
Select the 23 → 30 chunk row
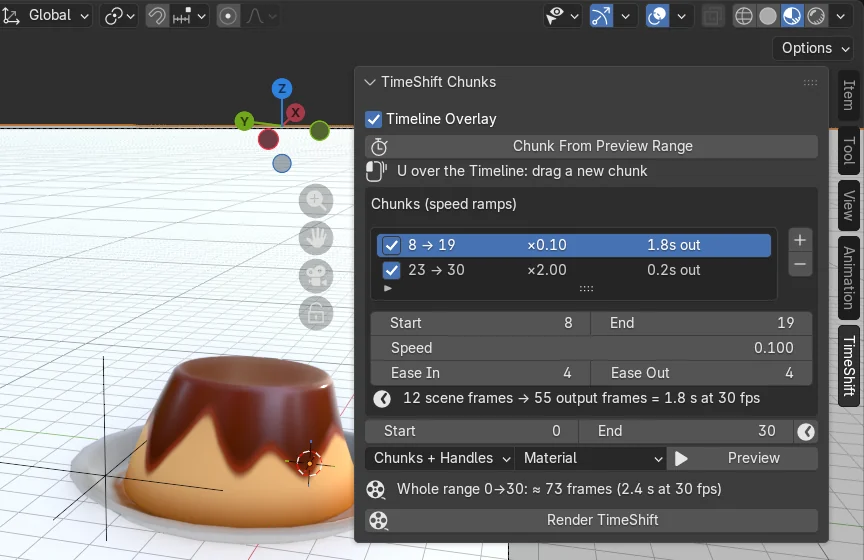[574, 270]
